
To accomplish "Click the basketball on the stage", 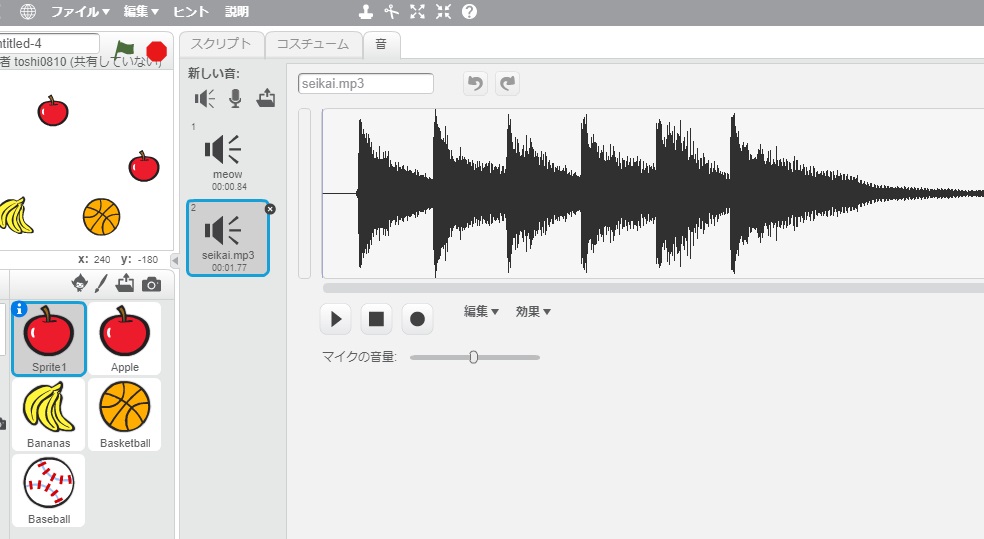I will pyautogui.click(x=101, y=217).
